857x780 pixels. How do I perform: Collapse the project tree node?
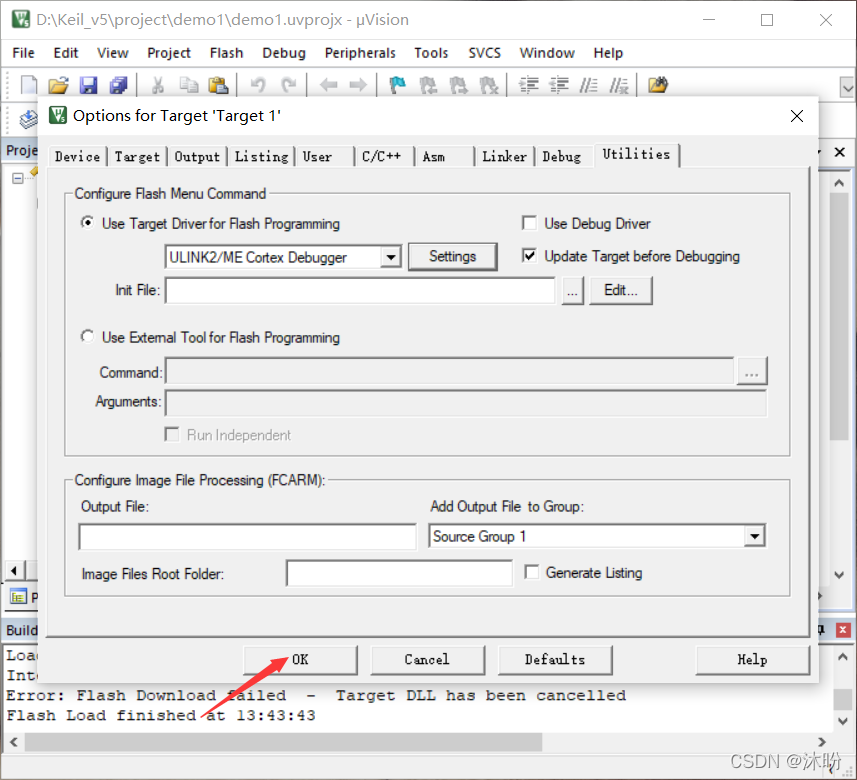coord(17,179)
